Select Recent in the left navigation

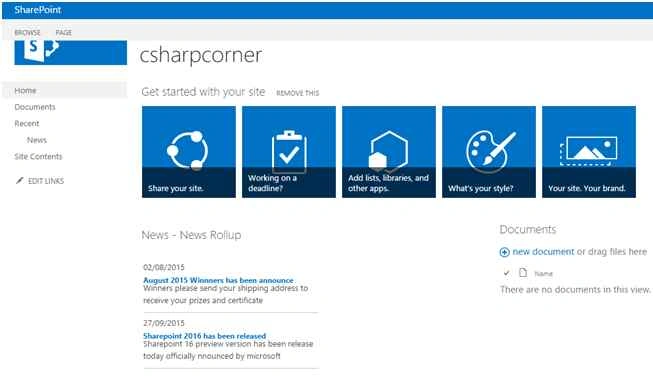27,124
